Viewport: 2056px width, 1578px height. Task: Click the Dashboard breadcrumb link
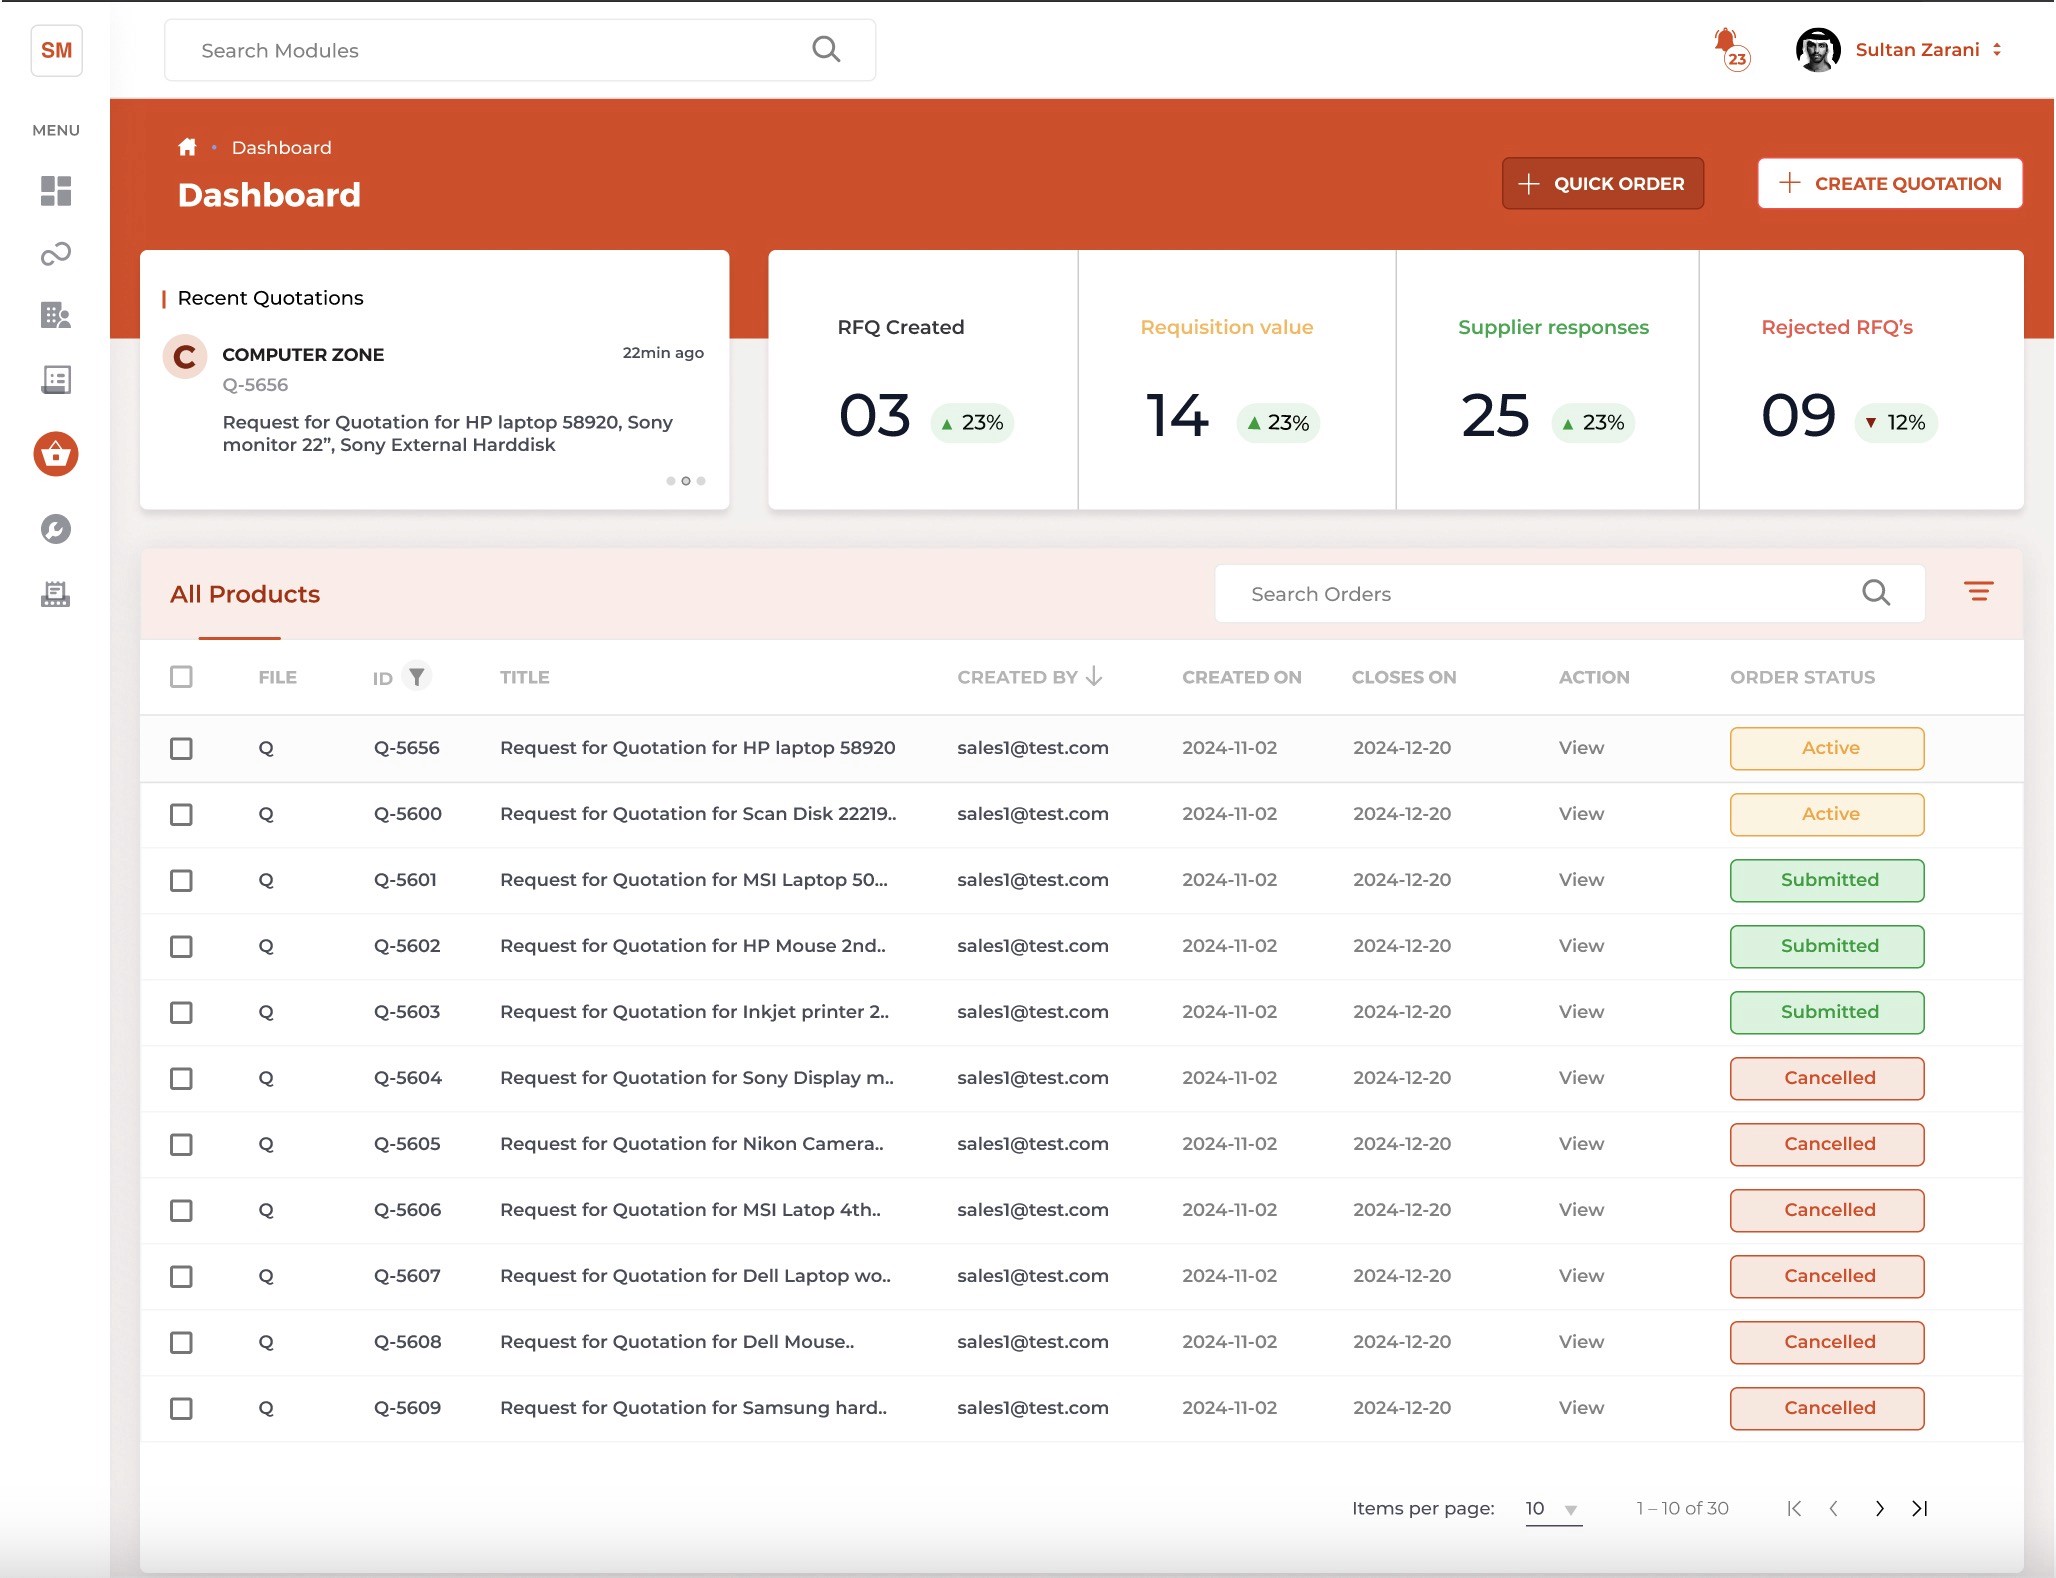click(x=281, y=147)
